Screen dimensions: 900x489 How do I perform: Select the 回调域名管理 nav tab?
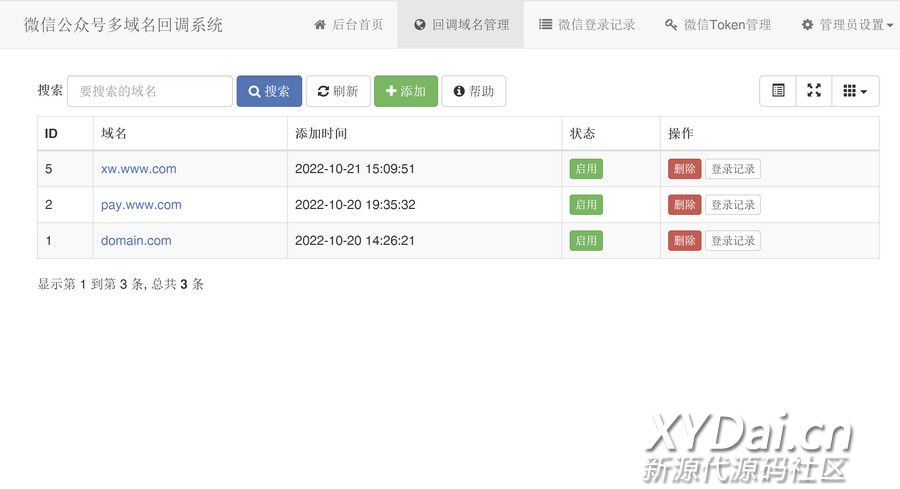(461, 24)
